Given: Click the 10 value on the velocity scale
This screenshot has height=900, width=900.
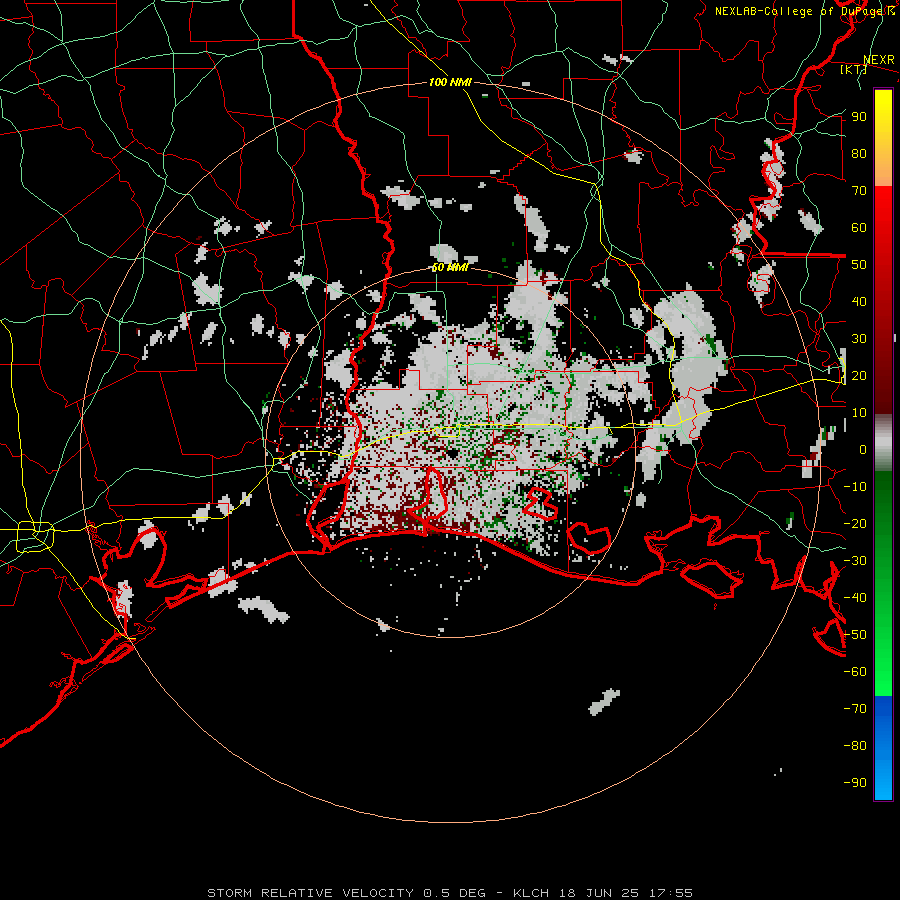Looking at the screenshot, I should pos(859,413).
